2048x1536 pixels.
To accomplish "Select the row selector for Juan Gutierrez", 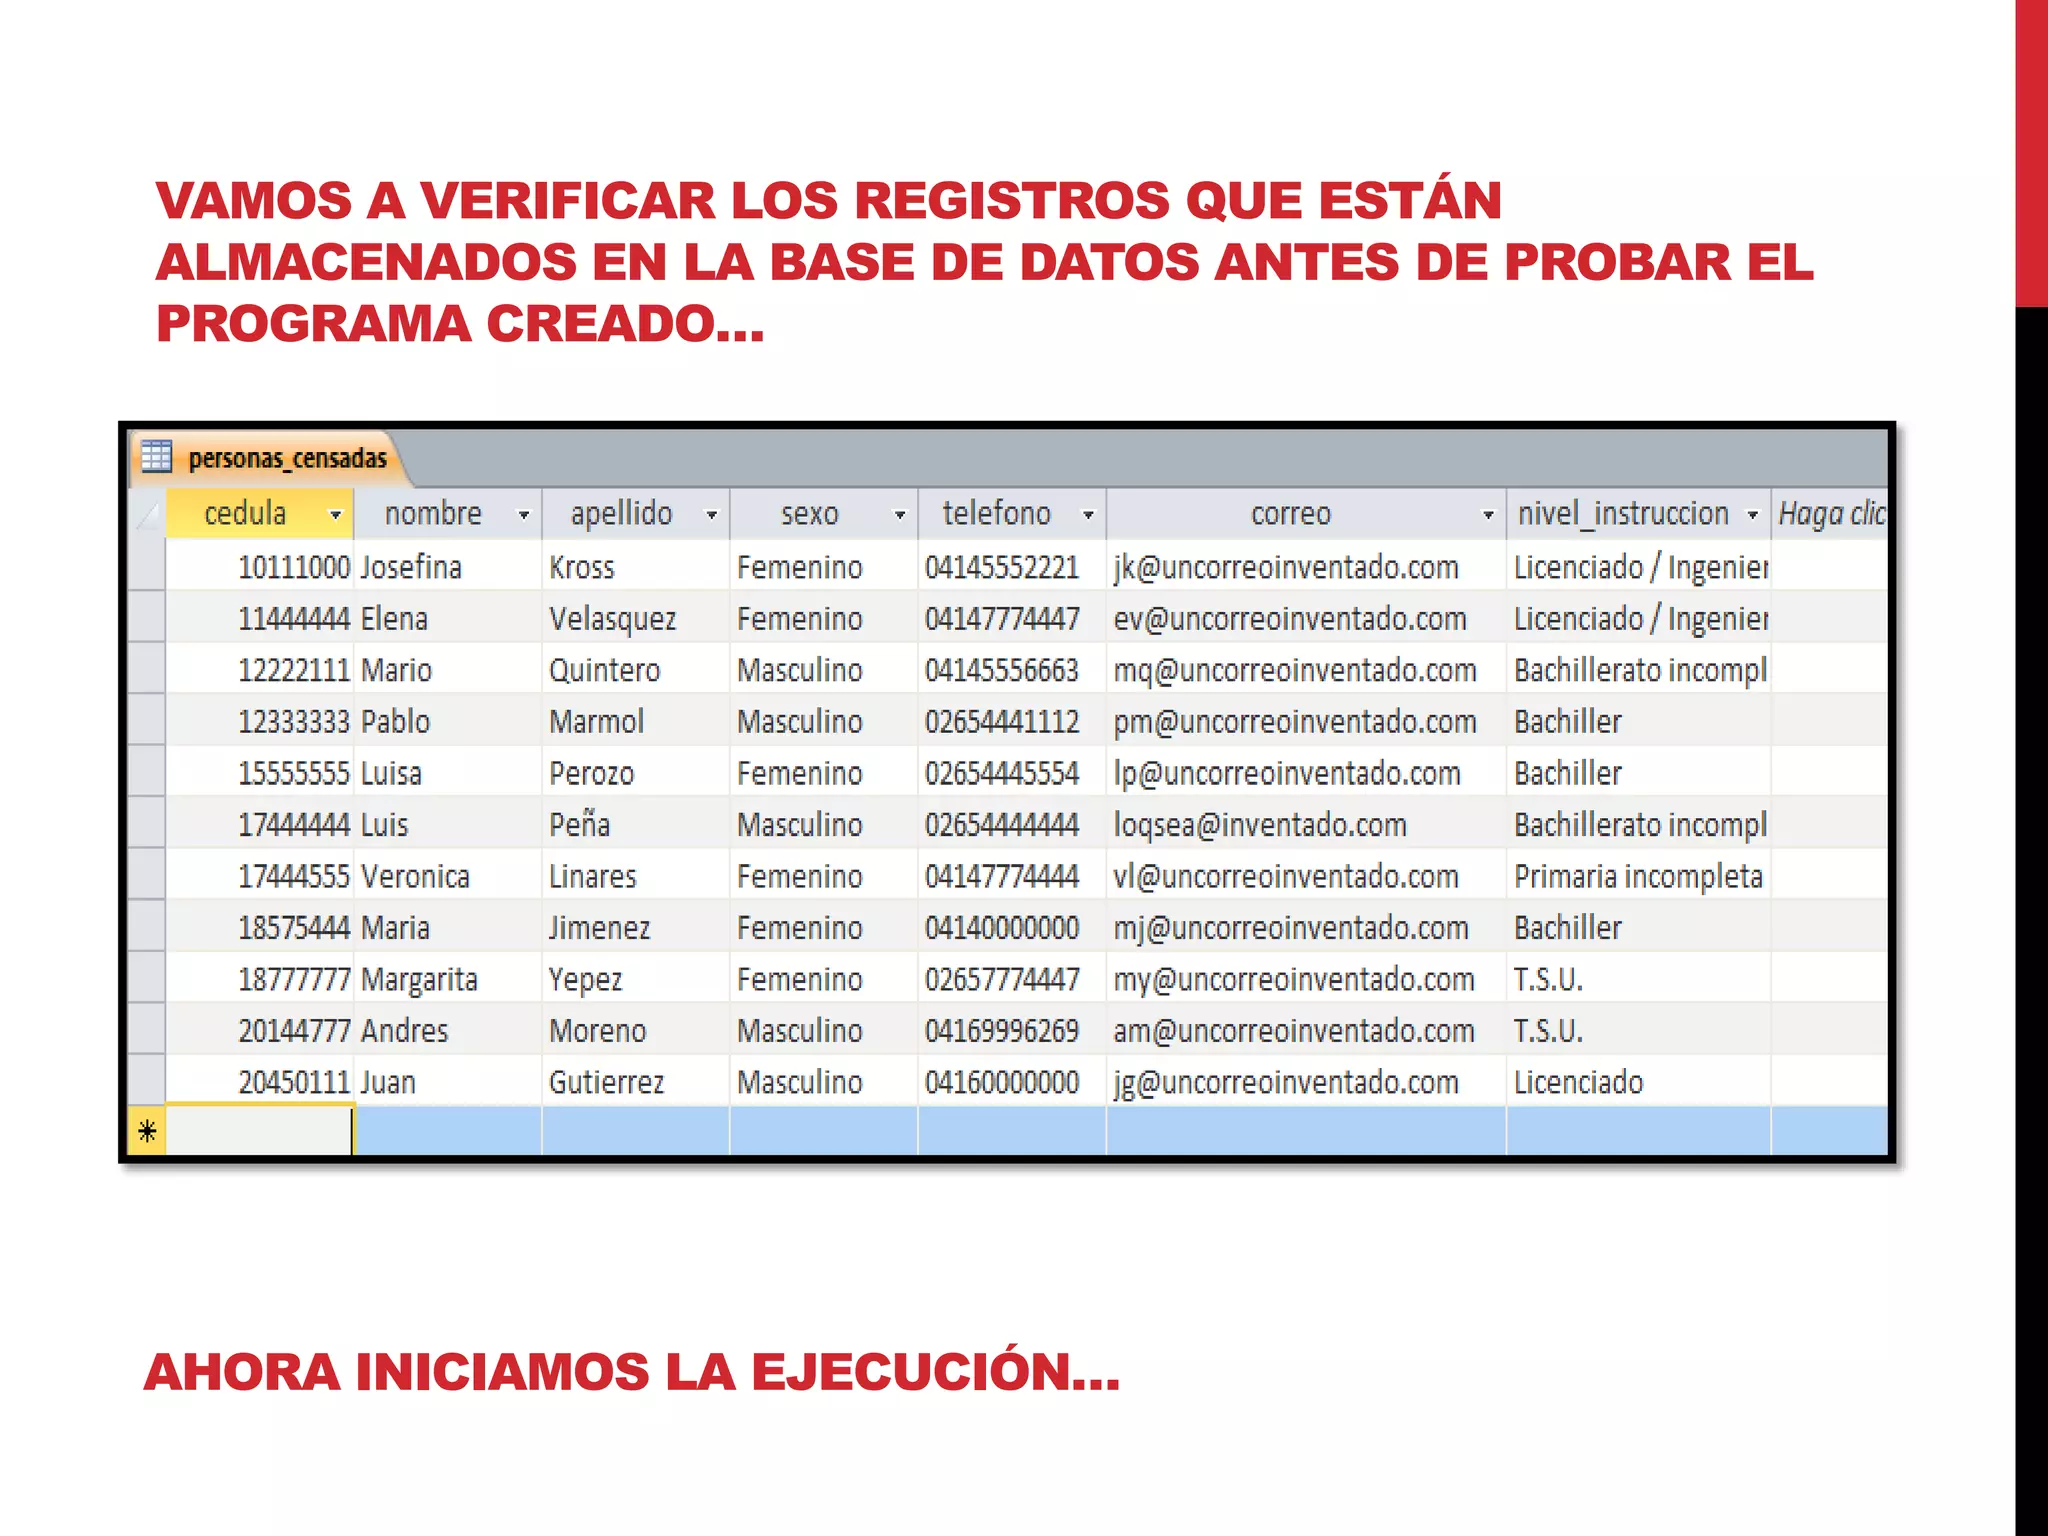I will [148, 1081].
